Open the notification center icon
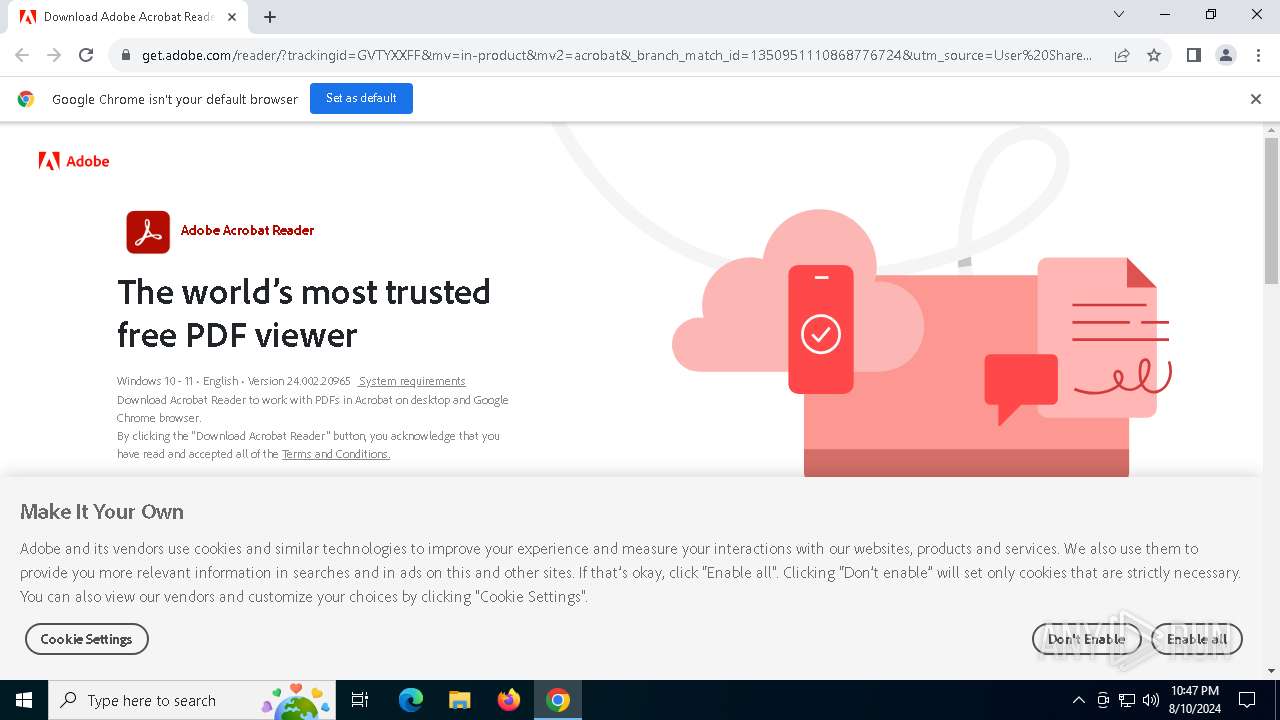Image resolution: width=1280 pixels, height=720 pixels. (1247, 700)
